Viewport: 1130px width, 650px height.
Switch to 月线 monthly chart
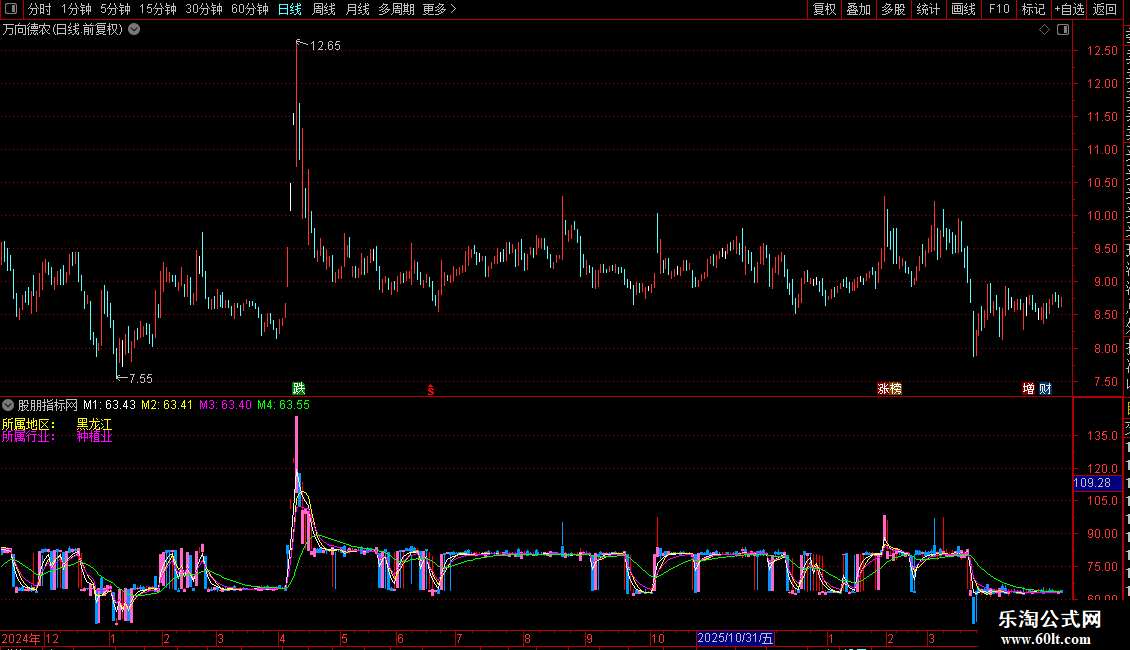coord(357,9)
